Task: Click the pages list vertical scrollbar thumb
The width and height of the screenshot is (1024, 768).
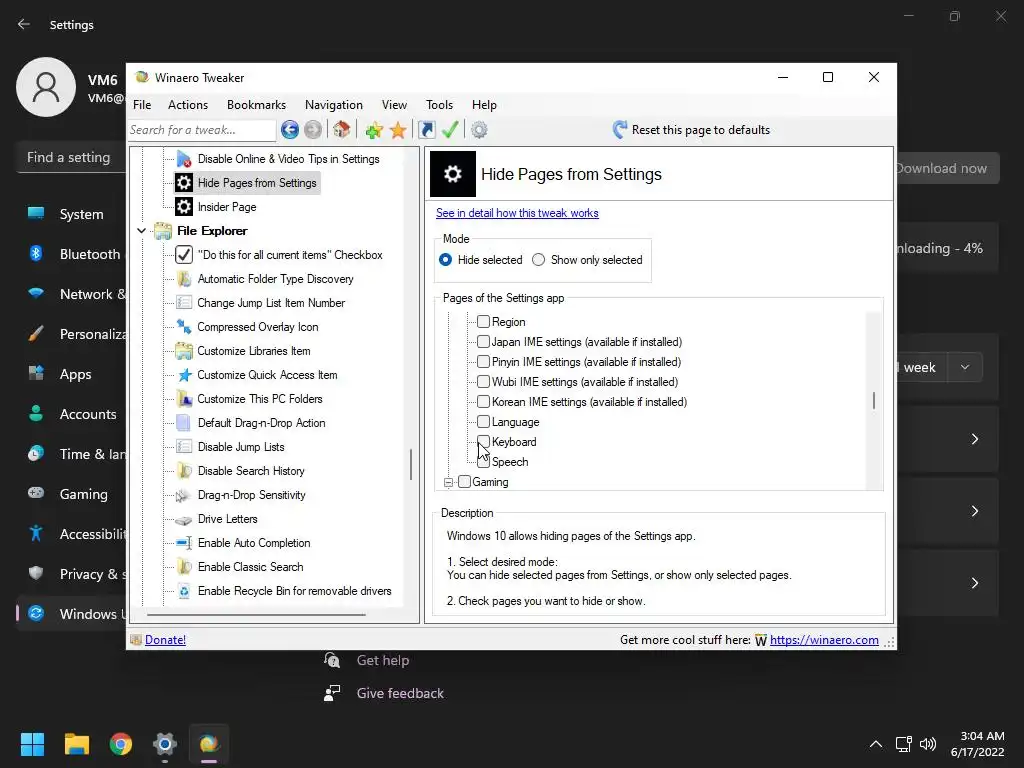Action: 874,400
